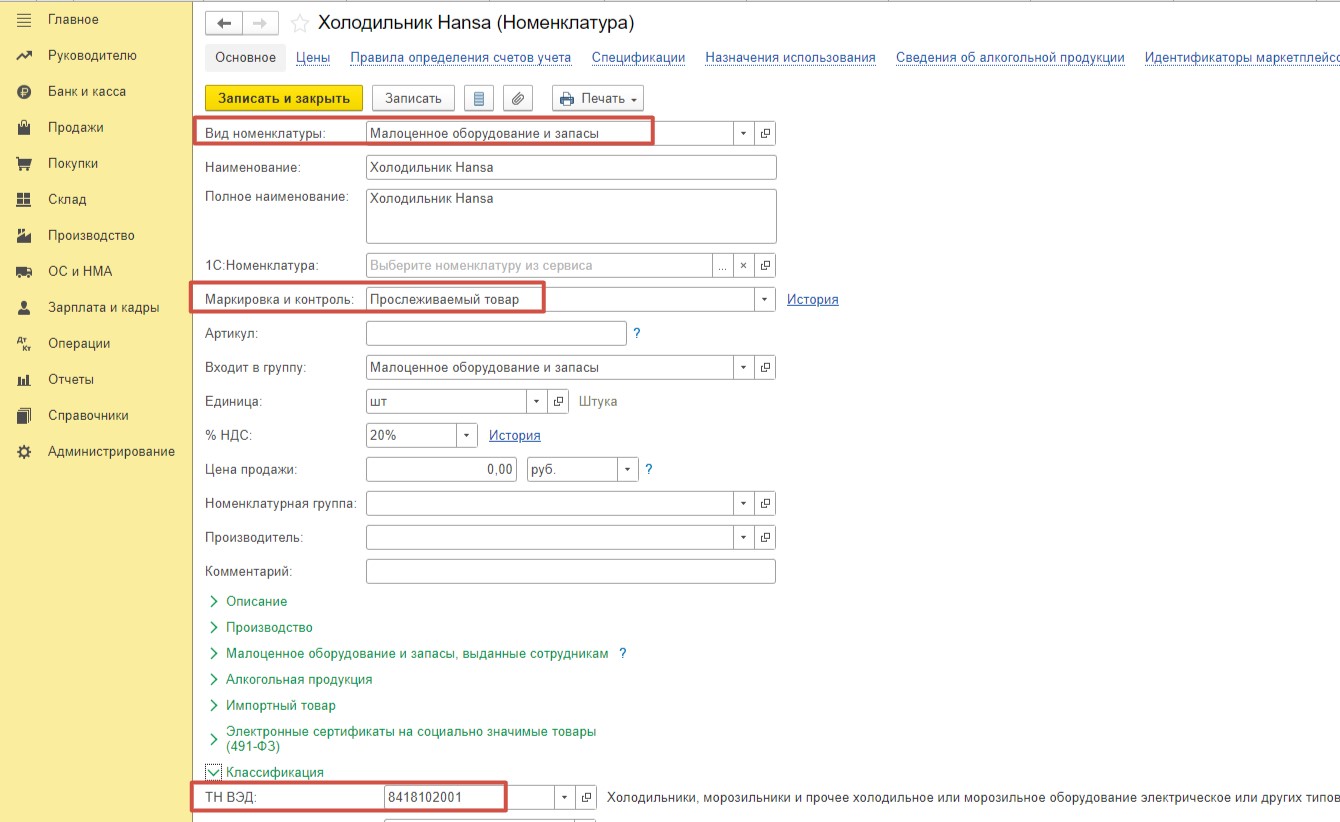Open История link next to % НДС
The width and height of the screenshot is (1340, 822).
point(514,435)
